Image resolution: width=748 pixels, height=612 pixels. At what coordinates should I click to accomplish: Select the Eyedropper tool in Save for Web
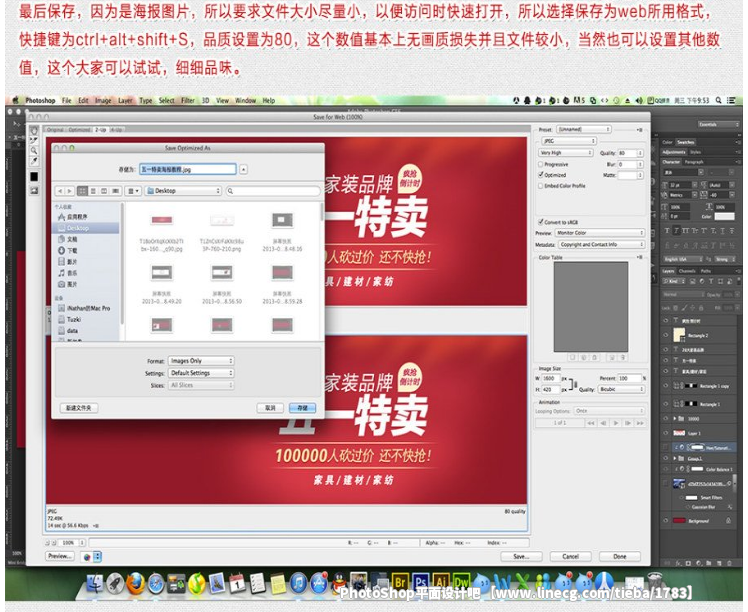[x=34, y=161]
